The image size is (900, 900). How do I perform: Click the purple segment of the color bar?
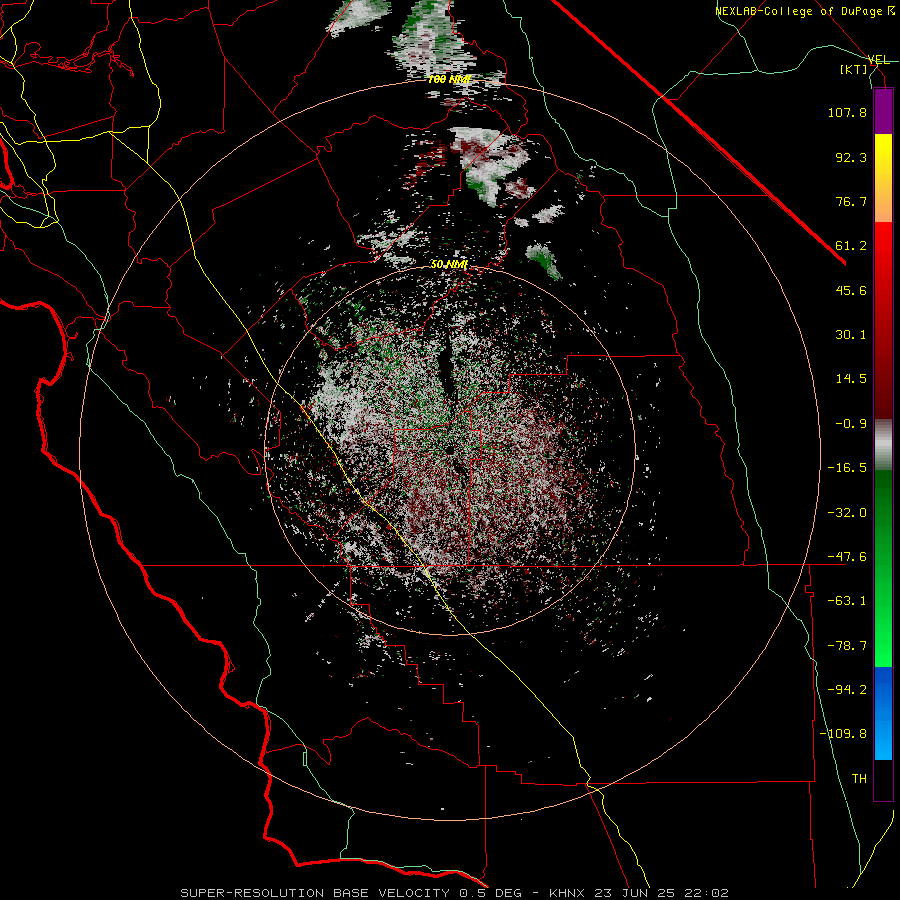tap(883, 111)
